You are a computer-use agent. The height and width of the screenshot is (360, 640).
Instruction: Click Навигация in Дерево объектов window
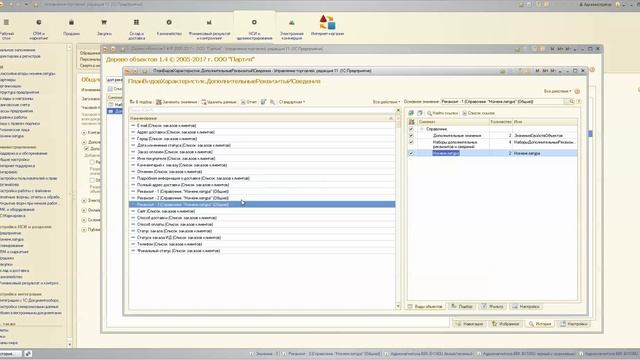(470, 324)
